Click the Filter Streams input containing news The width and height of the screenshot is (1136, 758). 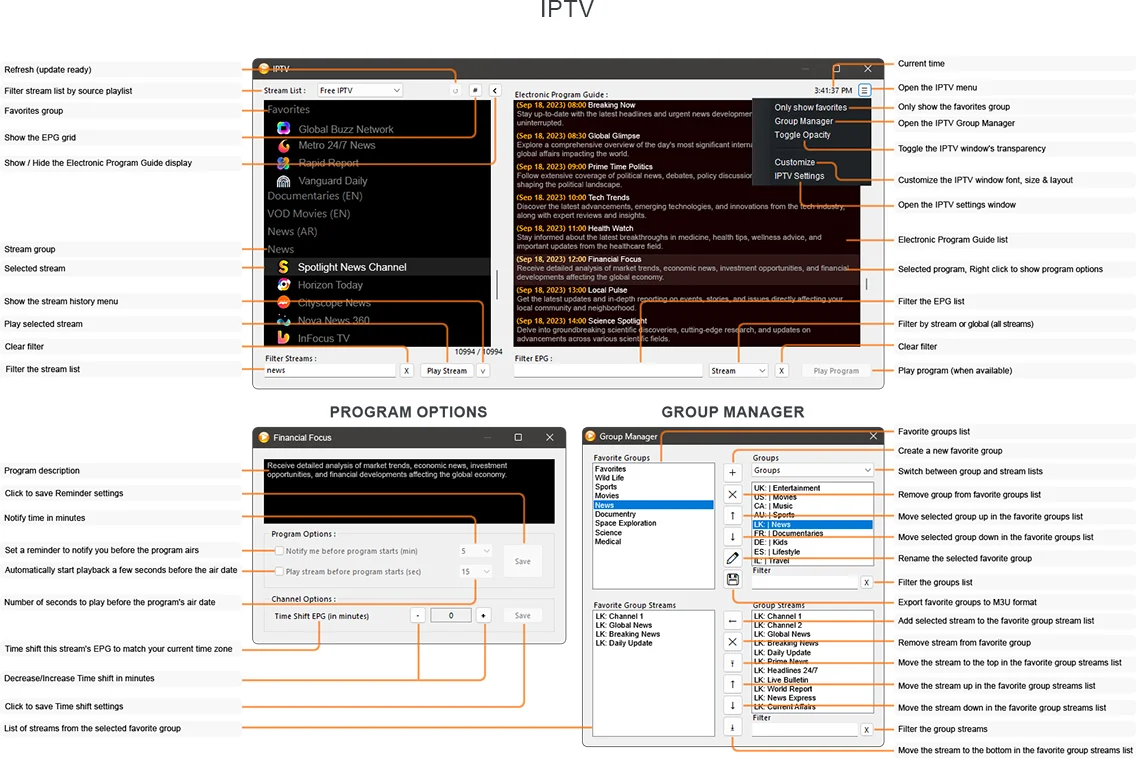(x=330, y=370)
